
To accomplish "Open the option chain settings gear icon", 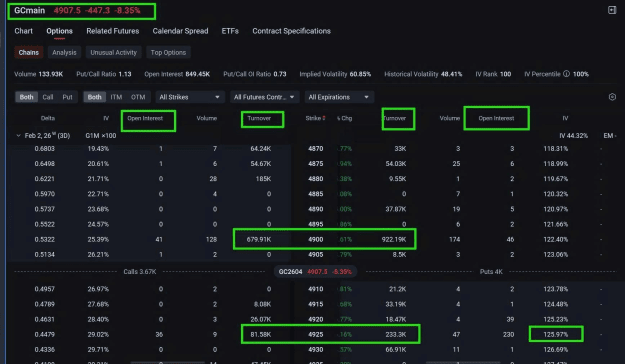I will click(612, 97).
